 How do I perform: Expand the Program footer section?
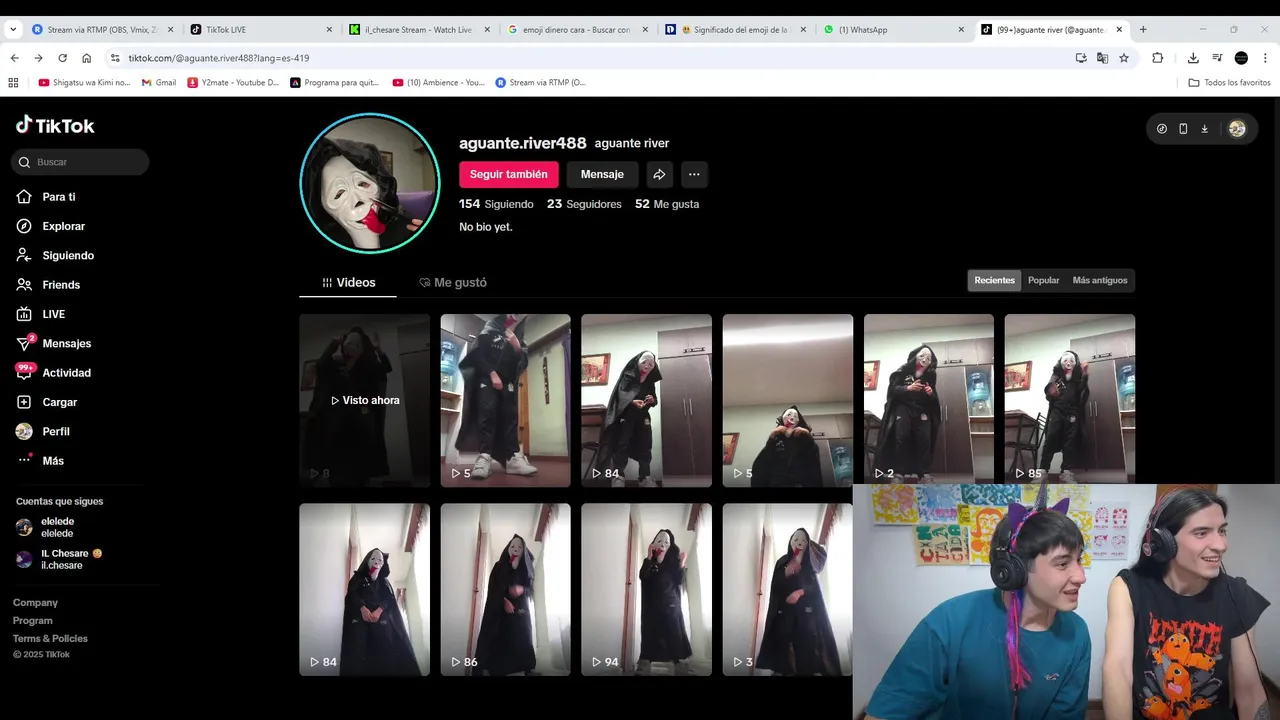pyautogui.click(x=33, y=621)
